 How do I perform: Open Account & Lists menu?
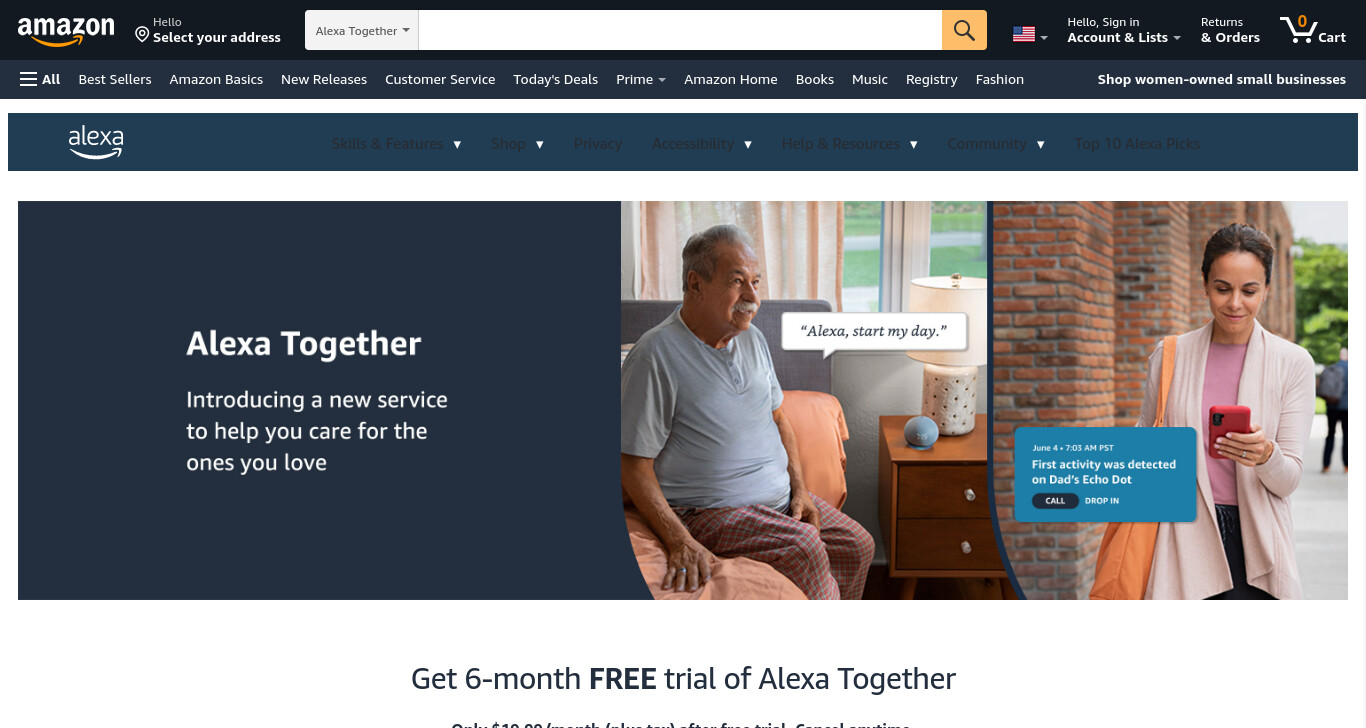point(1124,30)
